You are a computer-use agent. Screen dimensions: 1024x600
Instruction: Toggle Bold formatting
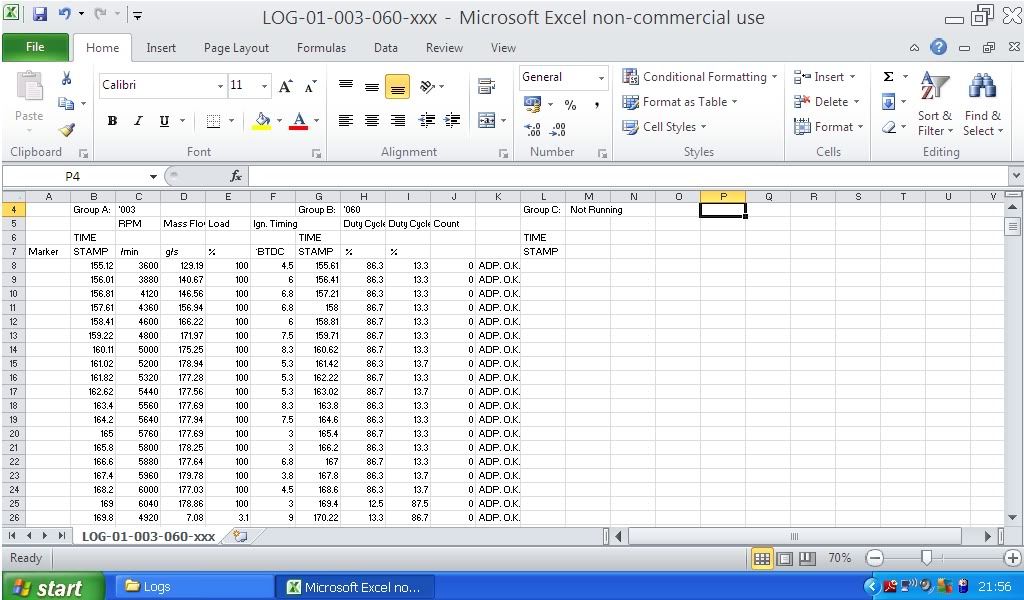point(112,121)
